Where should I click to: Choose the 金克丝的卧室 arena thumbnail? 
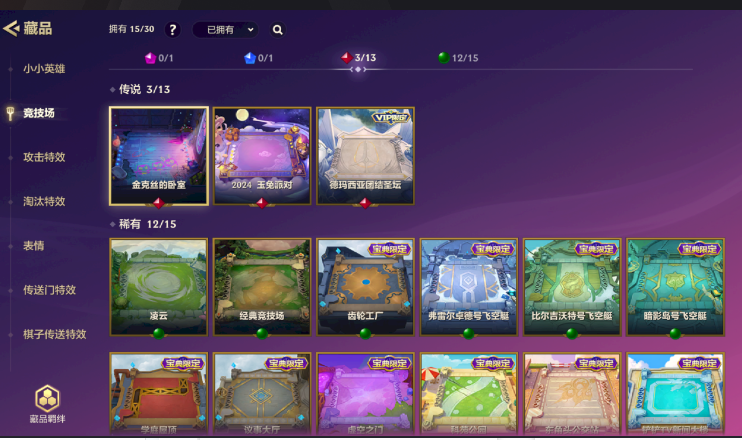[x=159, y=156]
